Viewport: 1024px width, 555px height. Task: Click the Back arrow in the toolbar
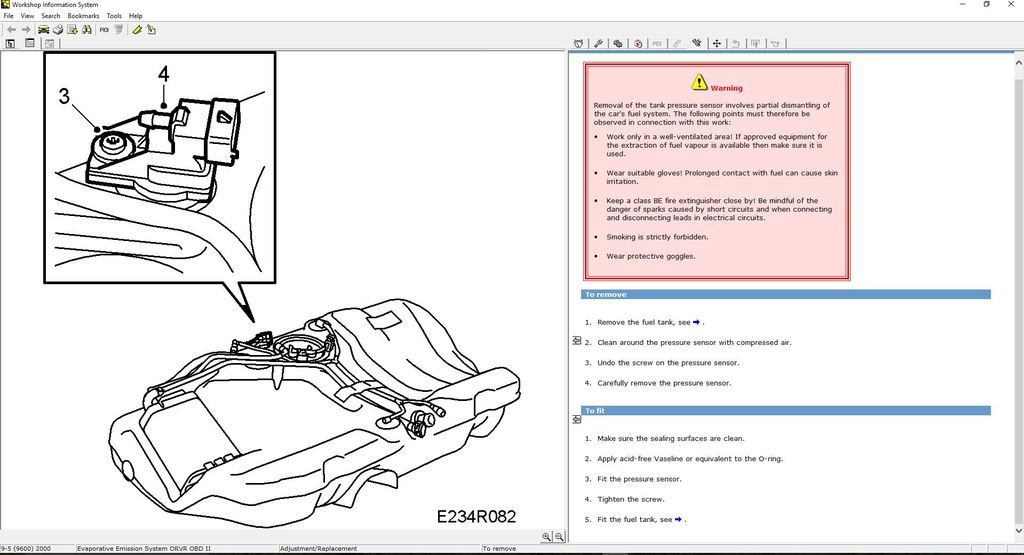coord(11,30)
